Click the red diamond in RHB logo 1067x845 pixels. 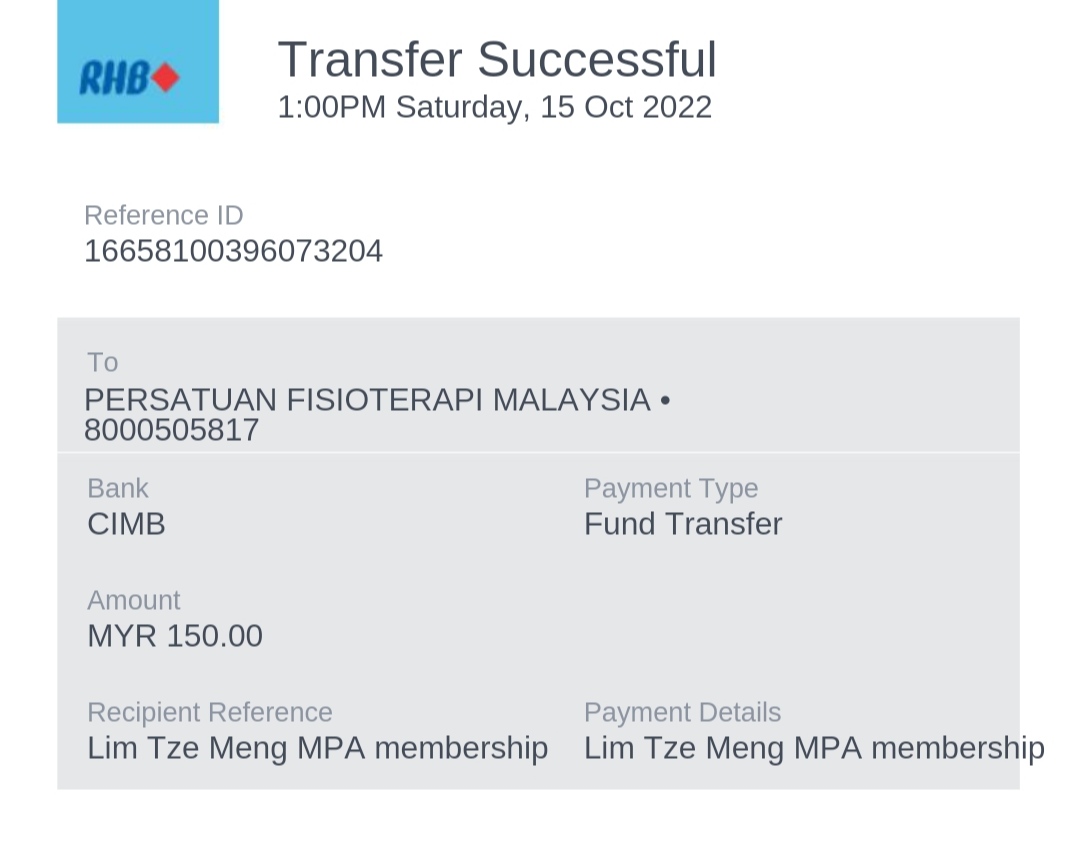tap(166, 77)
